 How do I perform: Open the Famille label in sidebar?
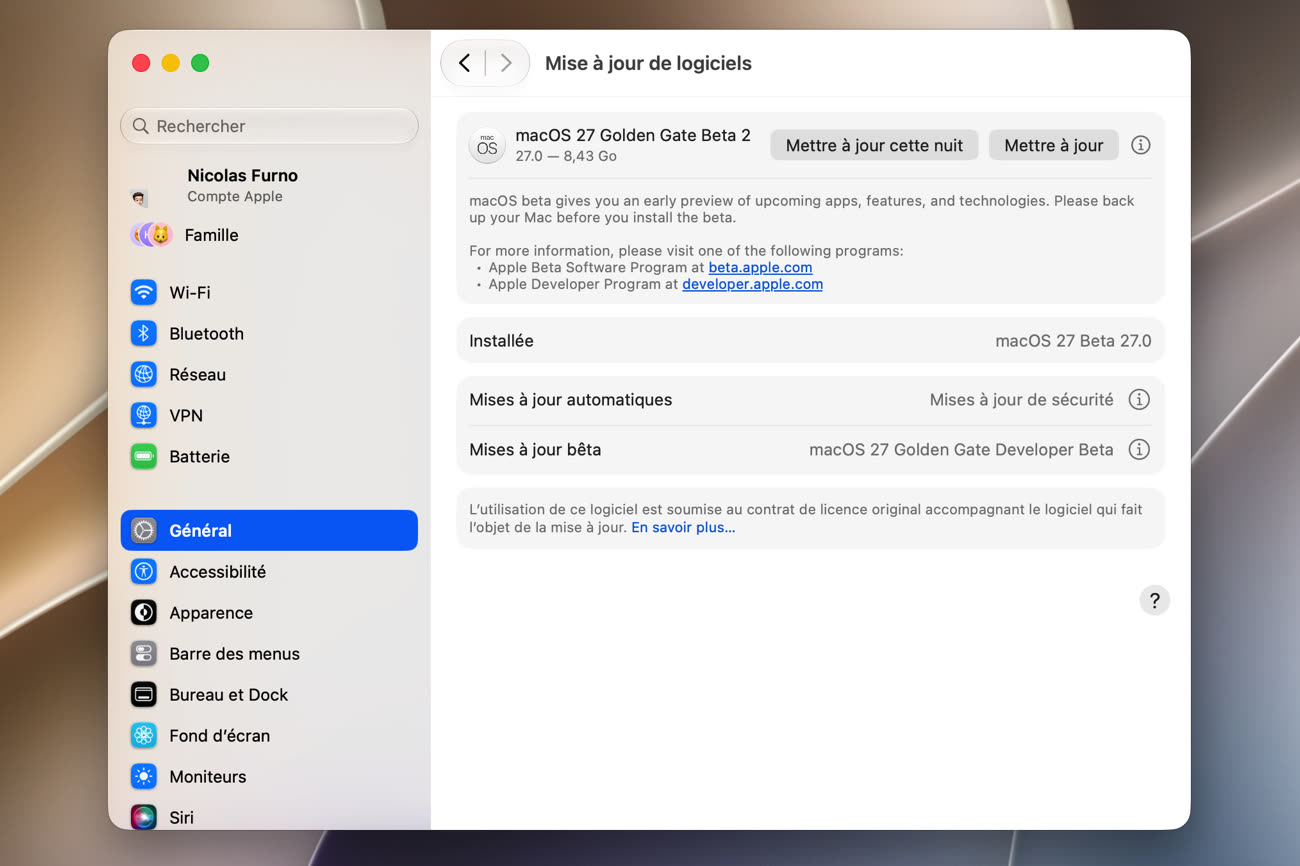click(x=212, y=235)
